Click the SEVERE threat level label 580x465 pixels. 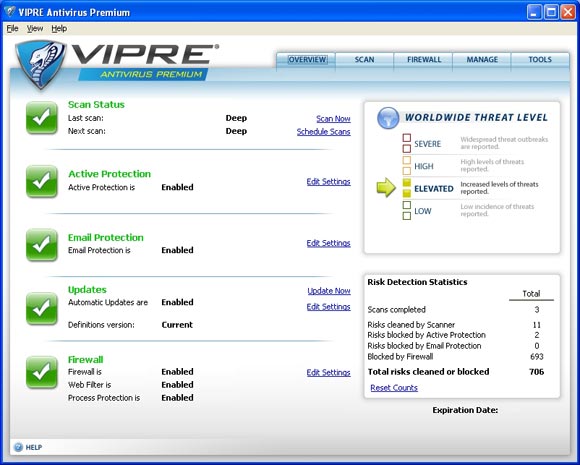point(427,144)
